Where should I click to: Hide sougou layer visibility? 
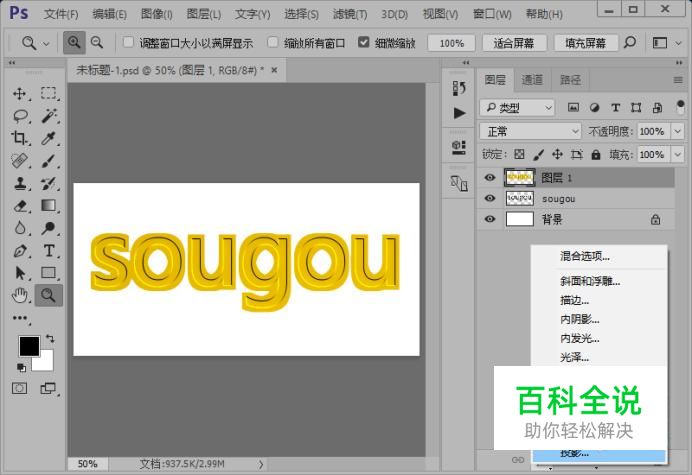[489, 198]
